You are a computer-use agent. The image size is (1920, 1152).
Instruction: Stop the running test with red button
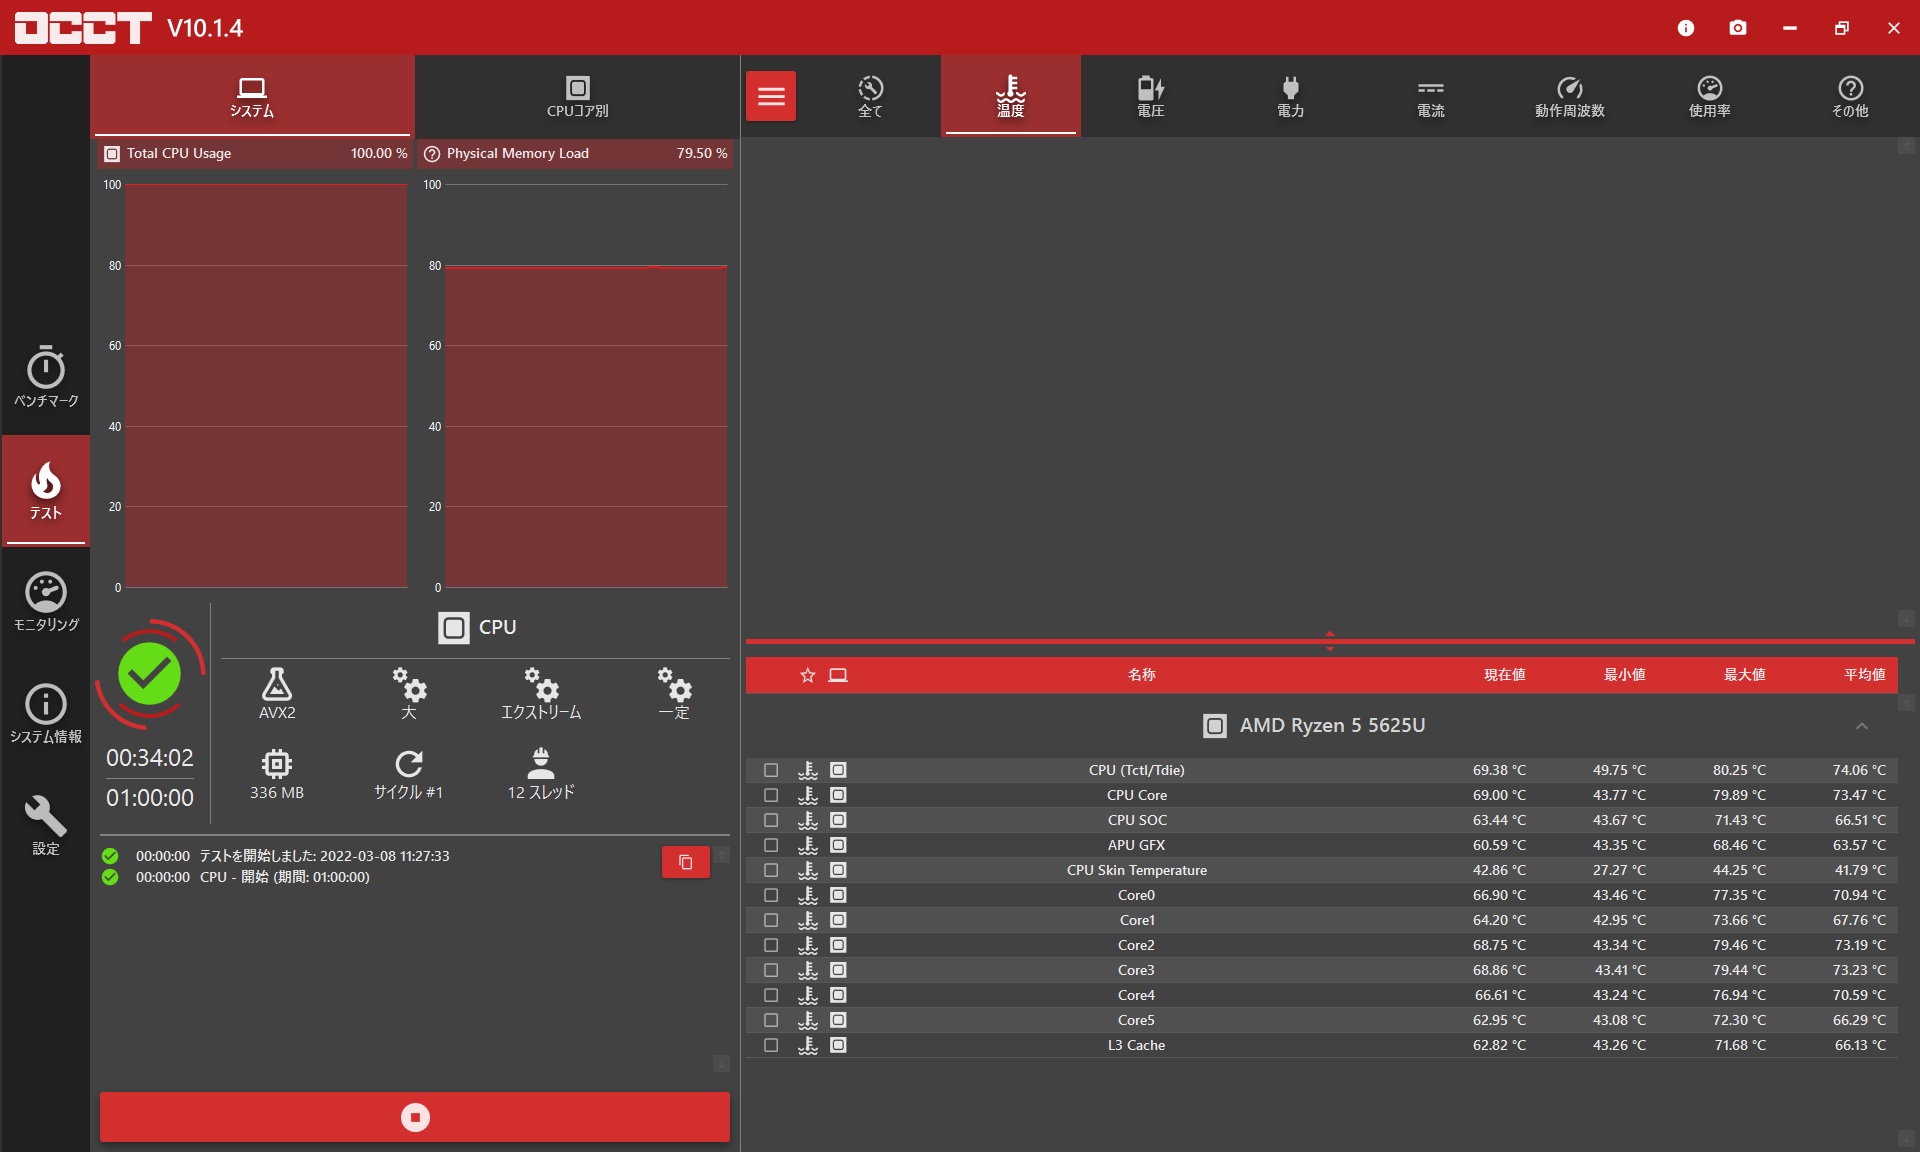click(415, 1117)
